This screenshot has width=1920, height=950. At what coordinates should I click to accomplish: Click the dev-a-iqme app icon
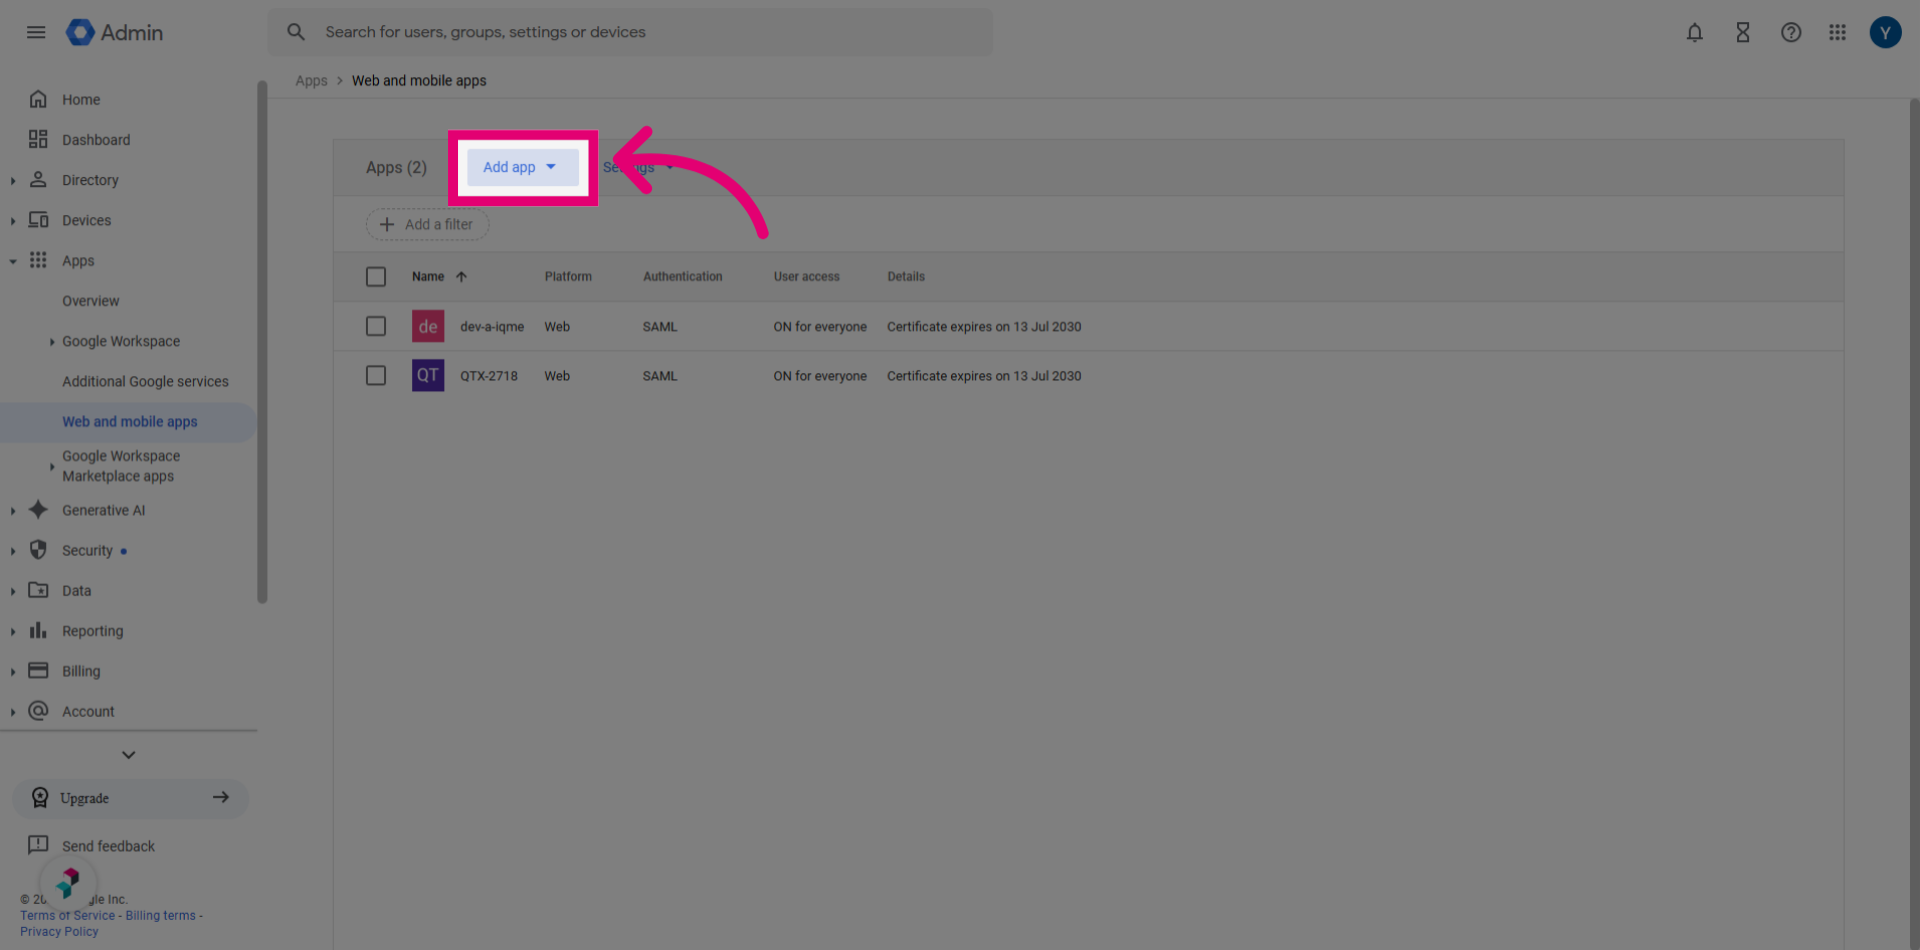click(x=428, y=326)
